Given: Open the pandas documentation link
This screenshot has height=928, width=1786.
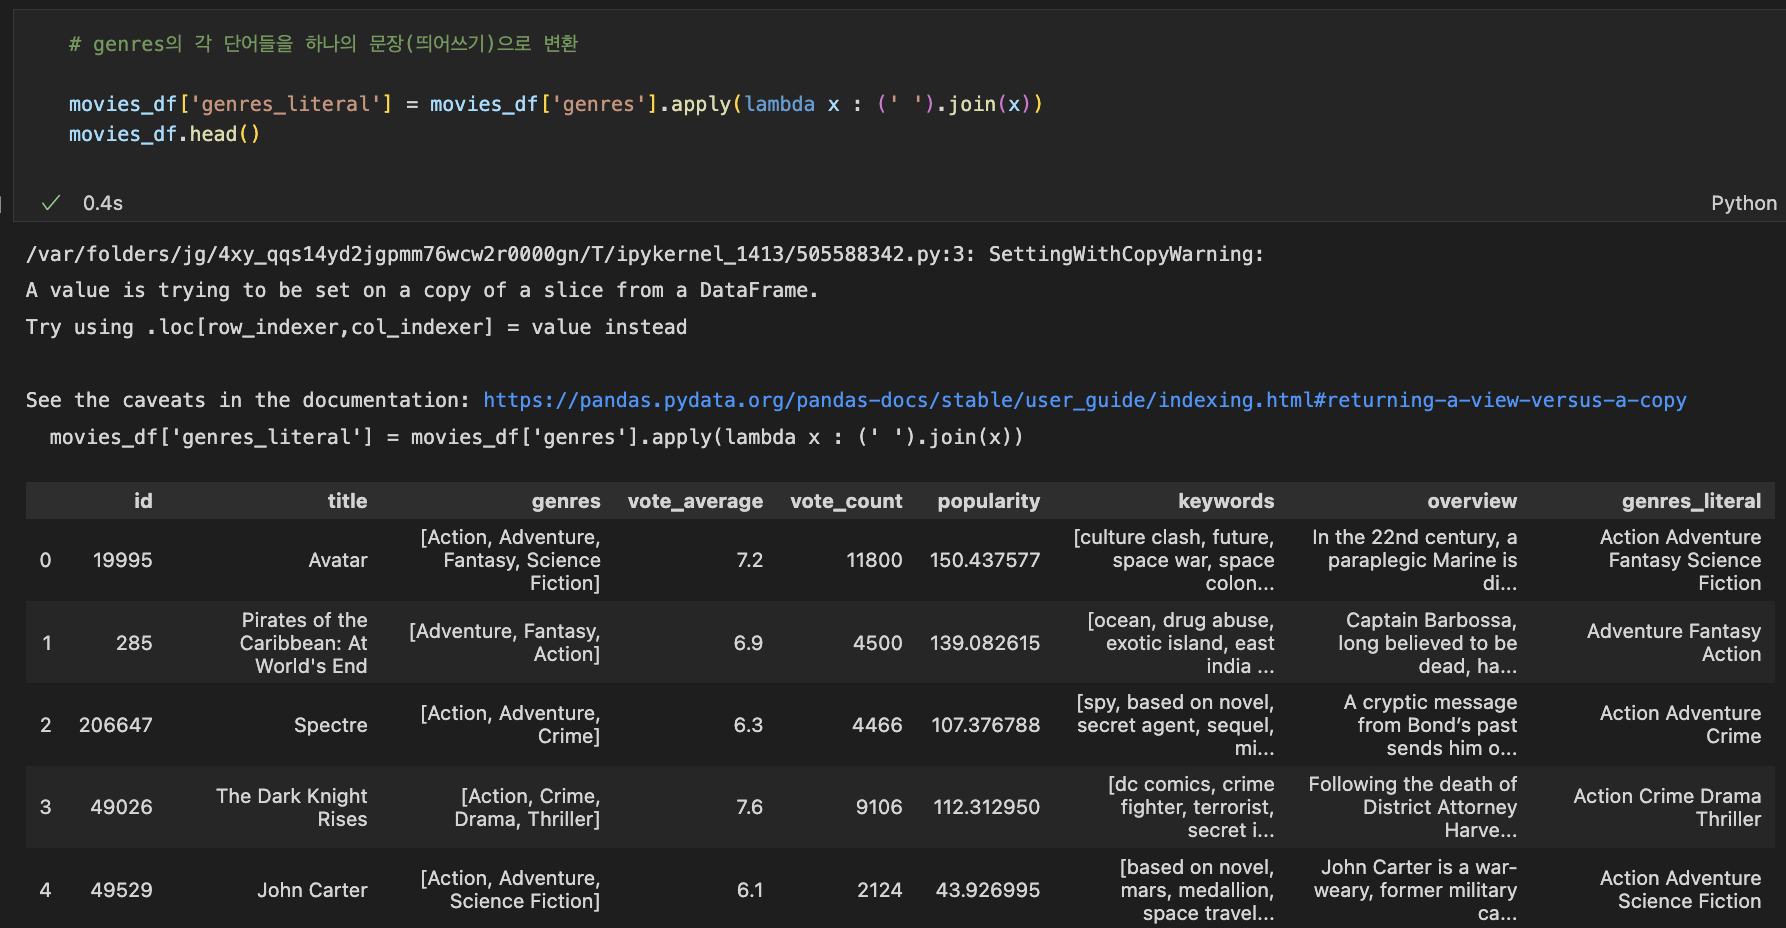Looking at the screenshot, I should (1085, 400).
